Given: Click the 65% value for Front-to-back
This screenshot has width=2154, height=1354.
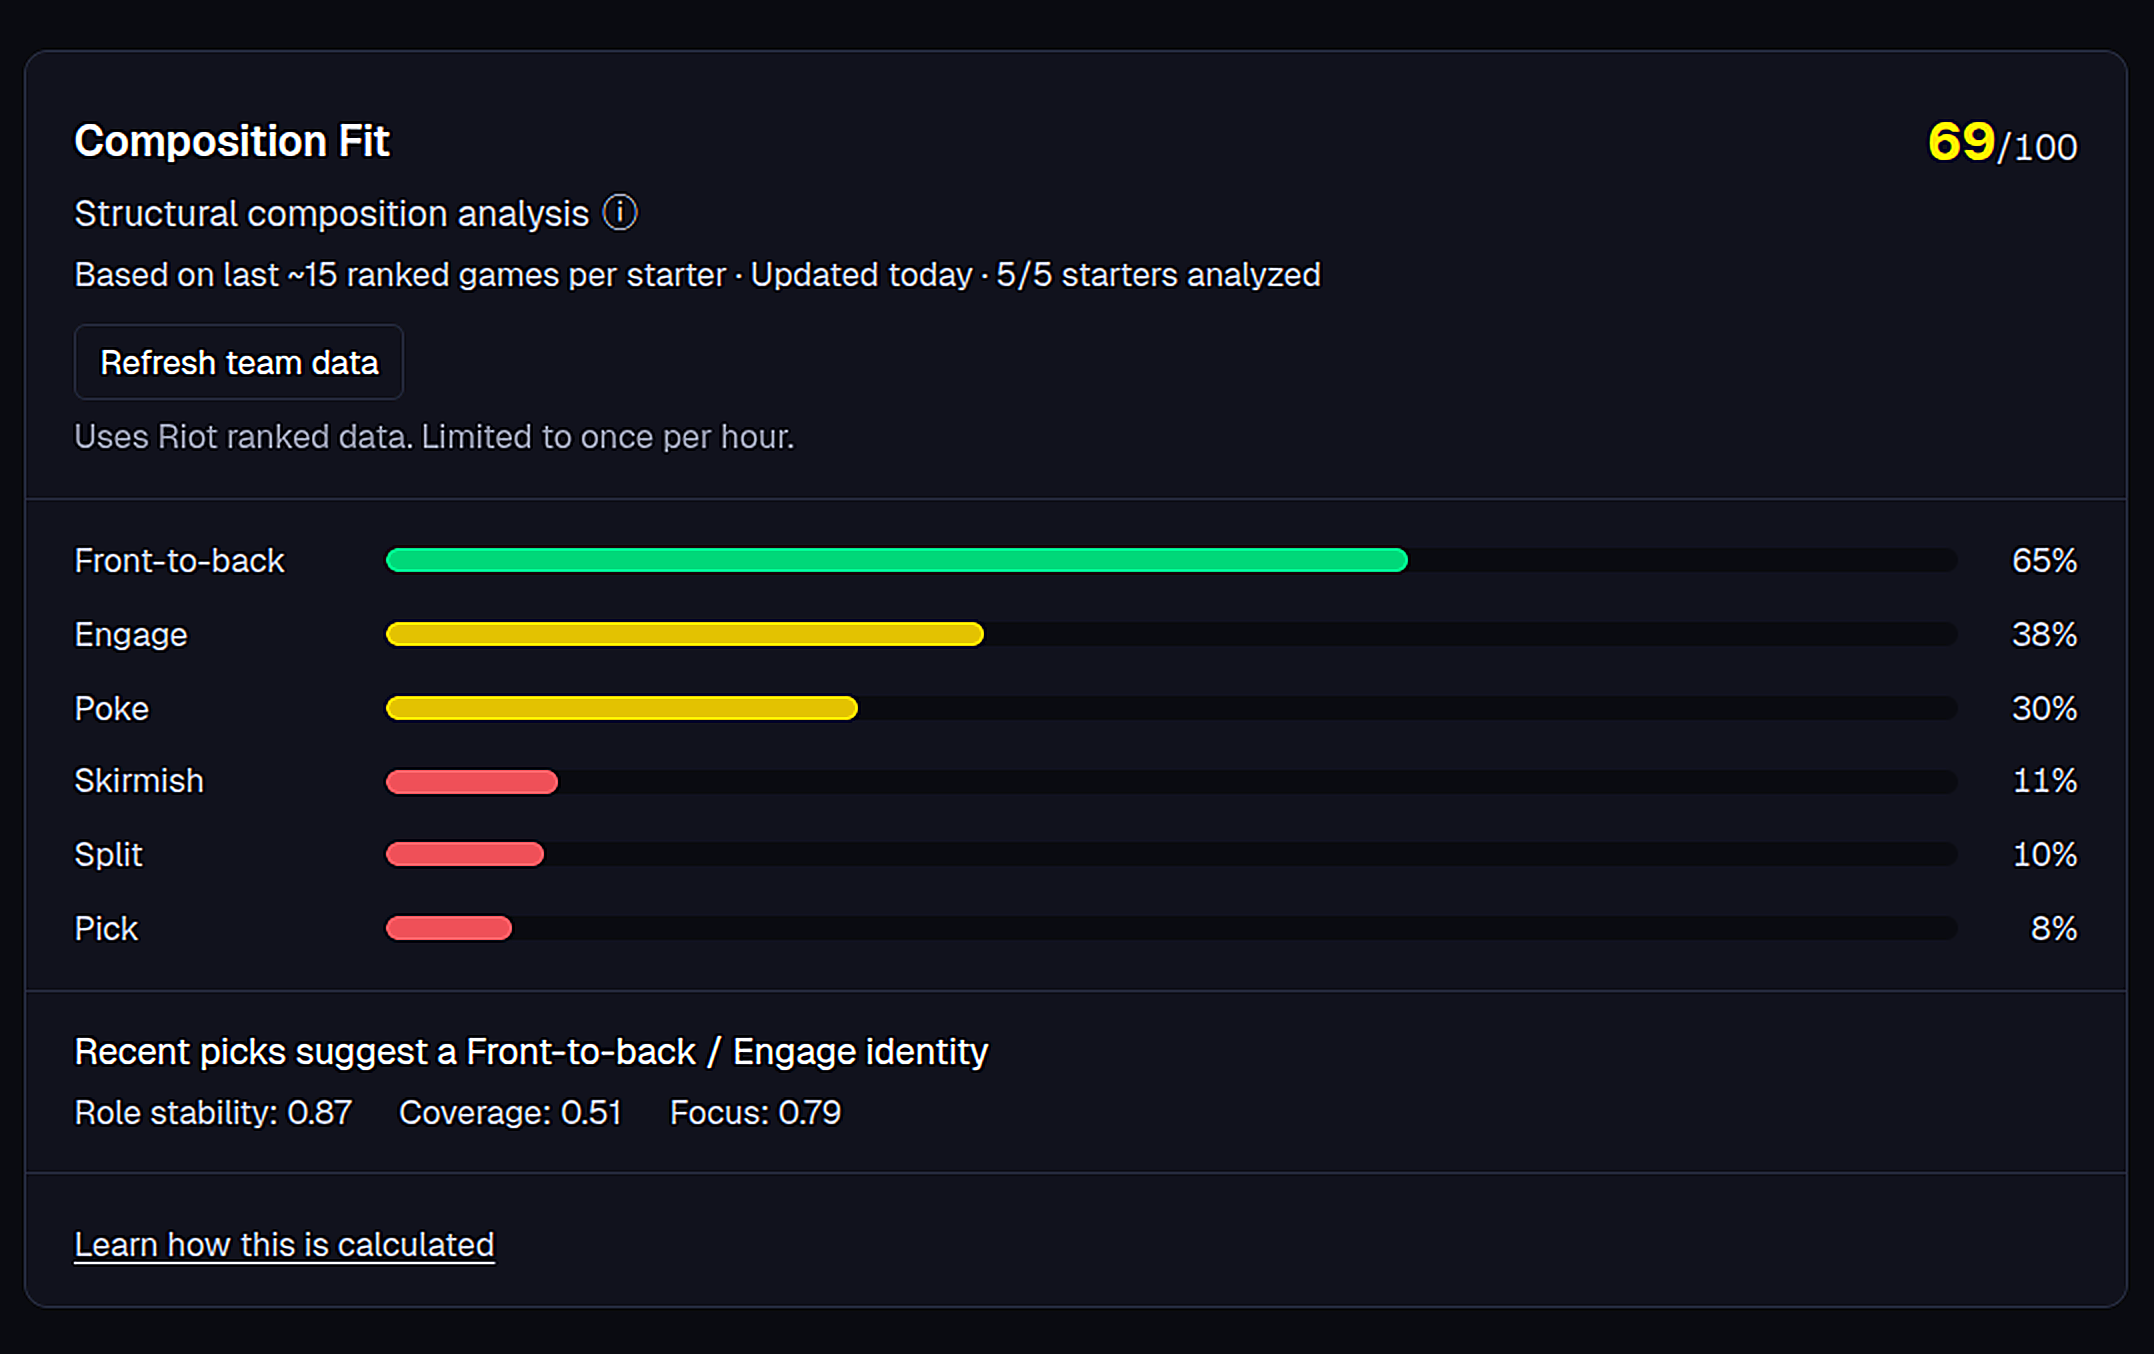Looking at the screenshot, I should (x=2043, y=561).
